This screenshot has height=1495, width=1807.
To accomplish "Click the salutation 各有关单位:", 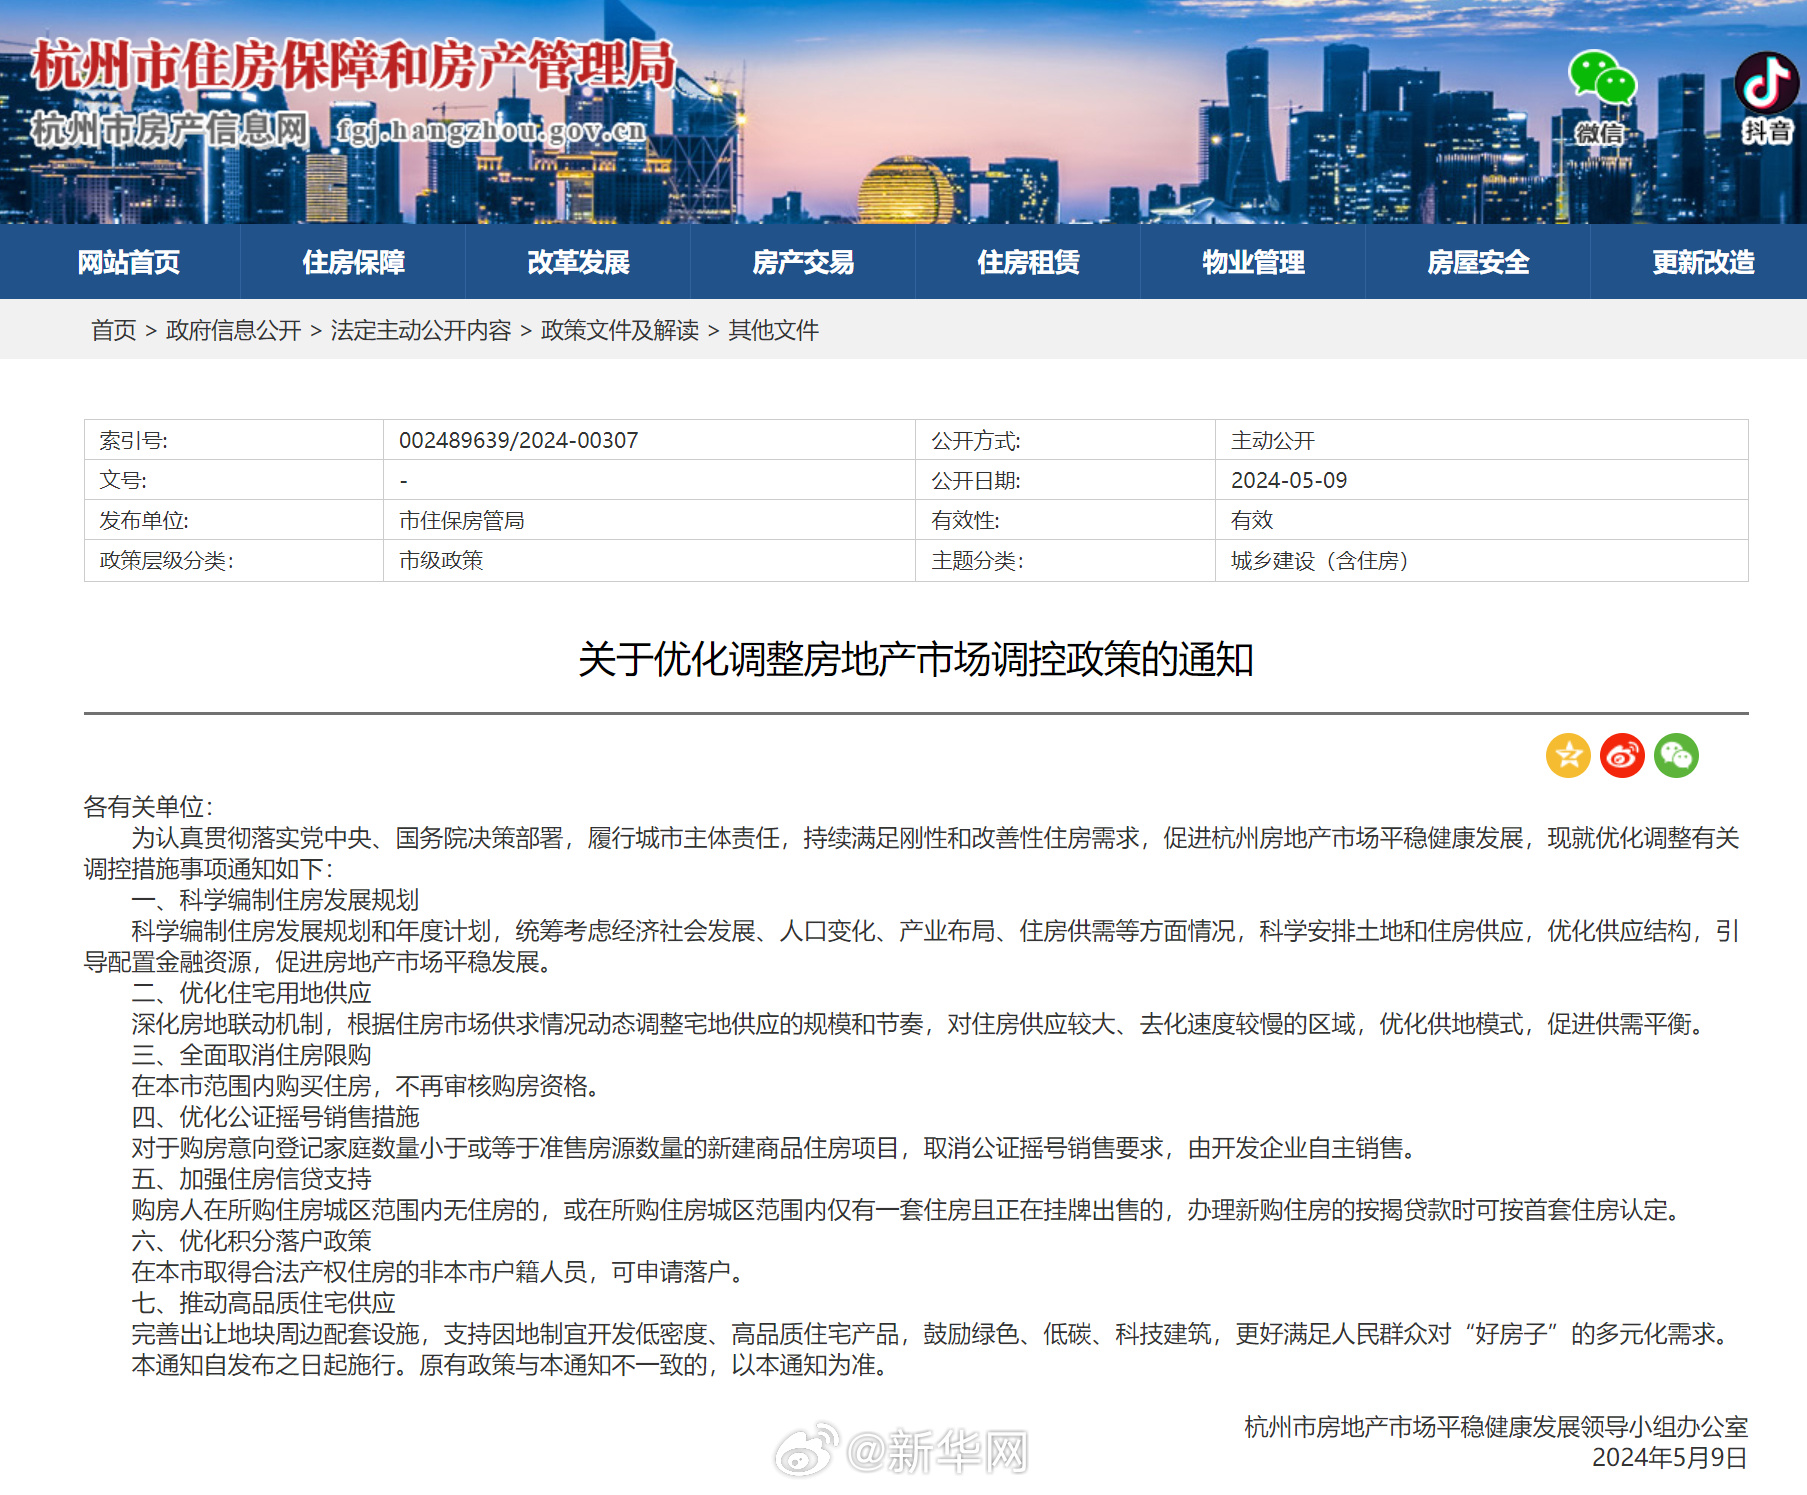I will coord(148,807).
